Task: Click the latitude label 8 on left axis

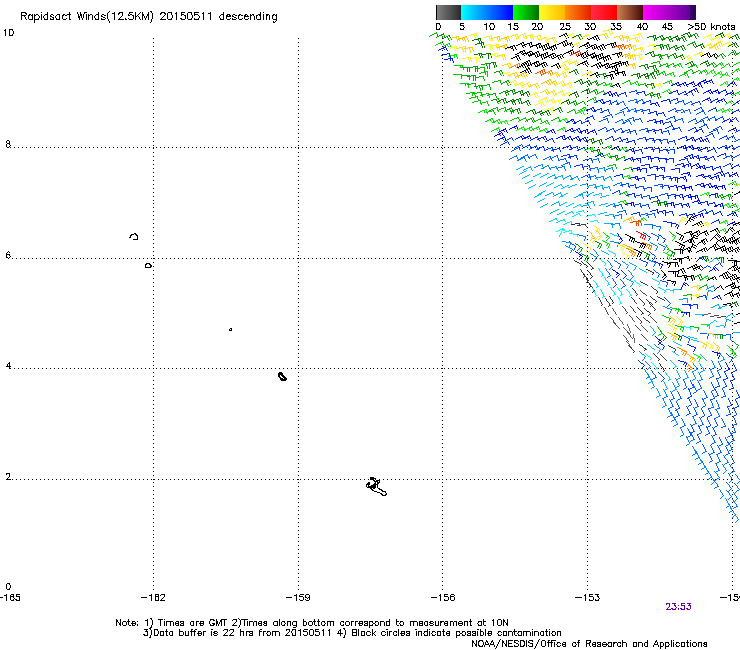Action: pyautogui.click(x=8, y=144)
